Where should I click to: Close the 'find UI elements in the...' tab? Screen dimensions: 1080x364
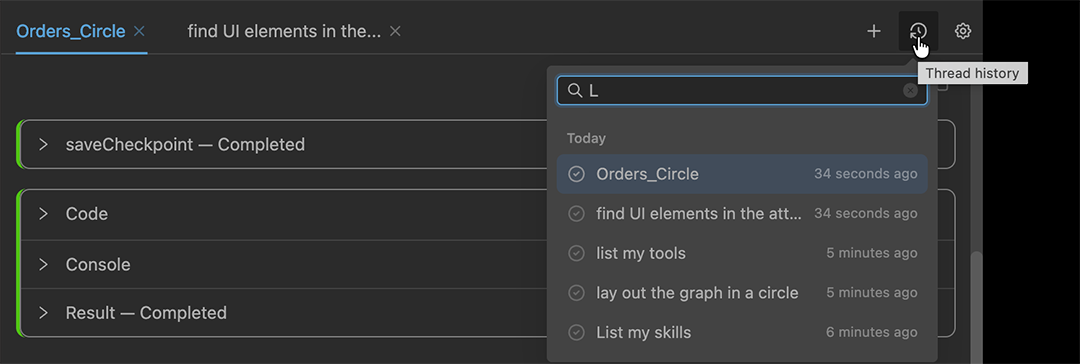tap(395, 31)
